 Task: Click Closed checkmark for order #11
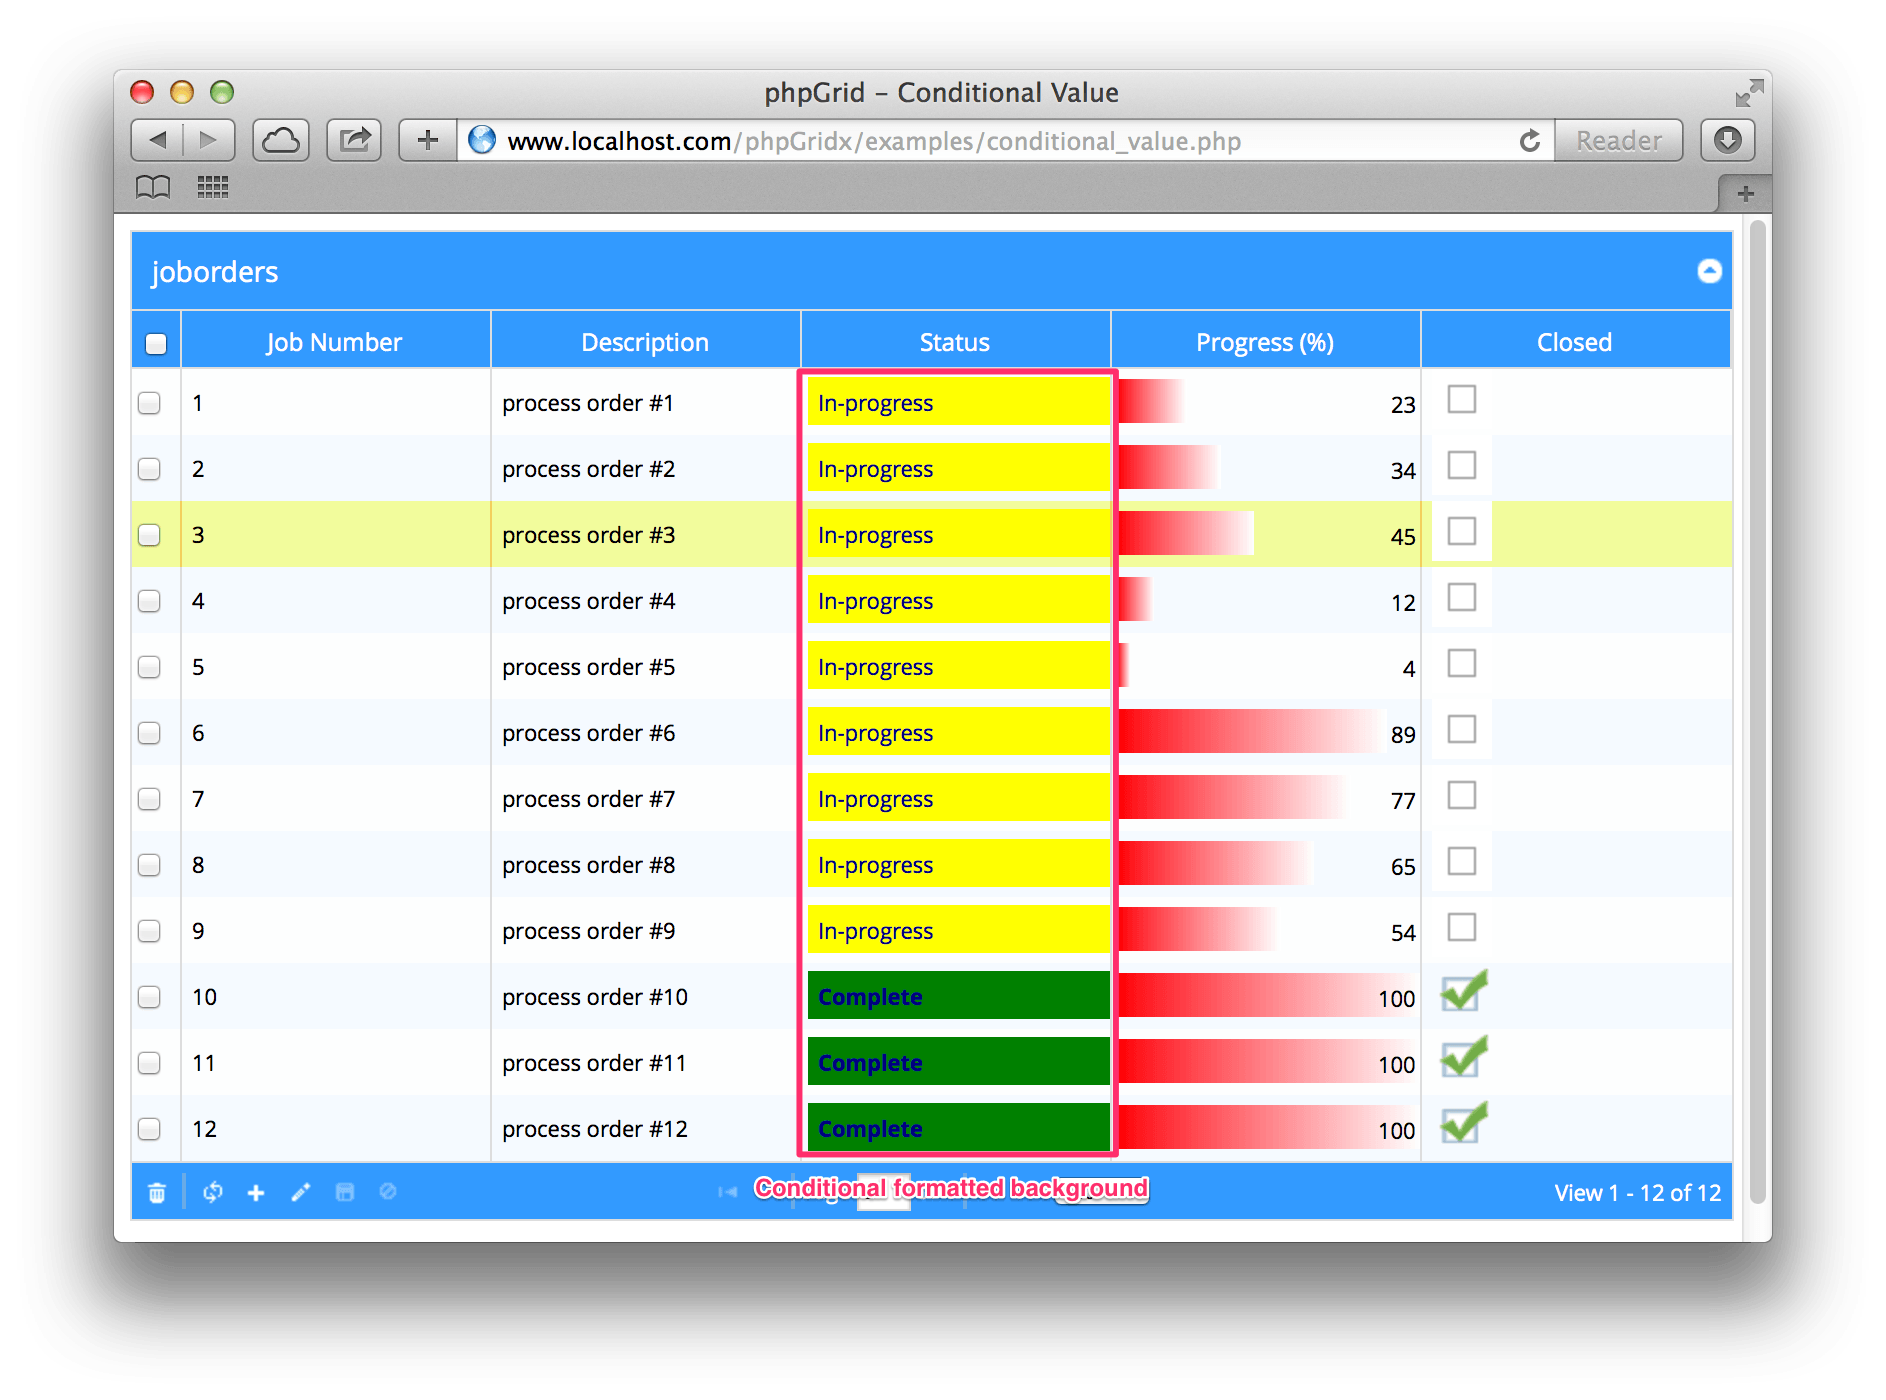coord(1464,1057)
